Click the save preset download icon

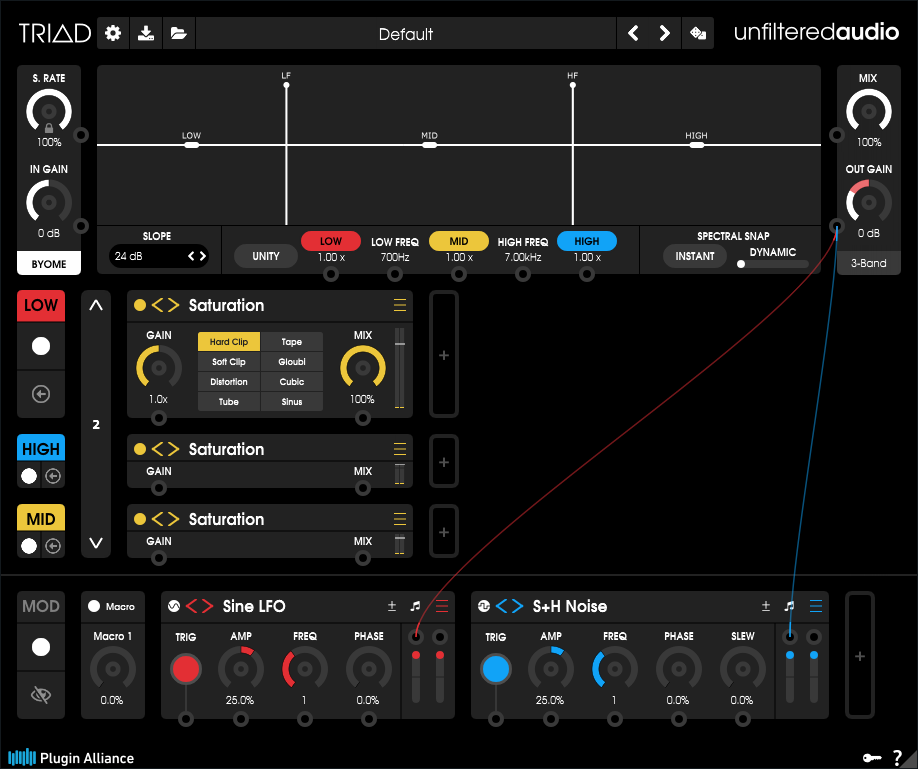click(x=146, y=33)
